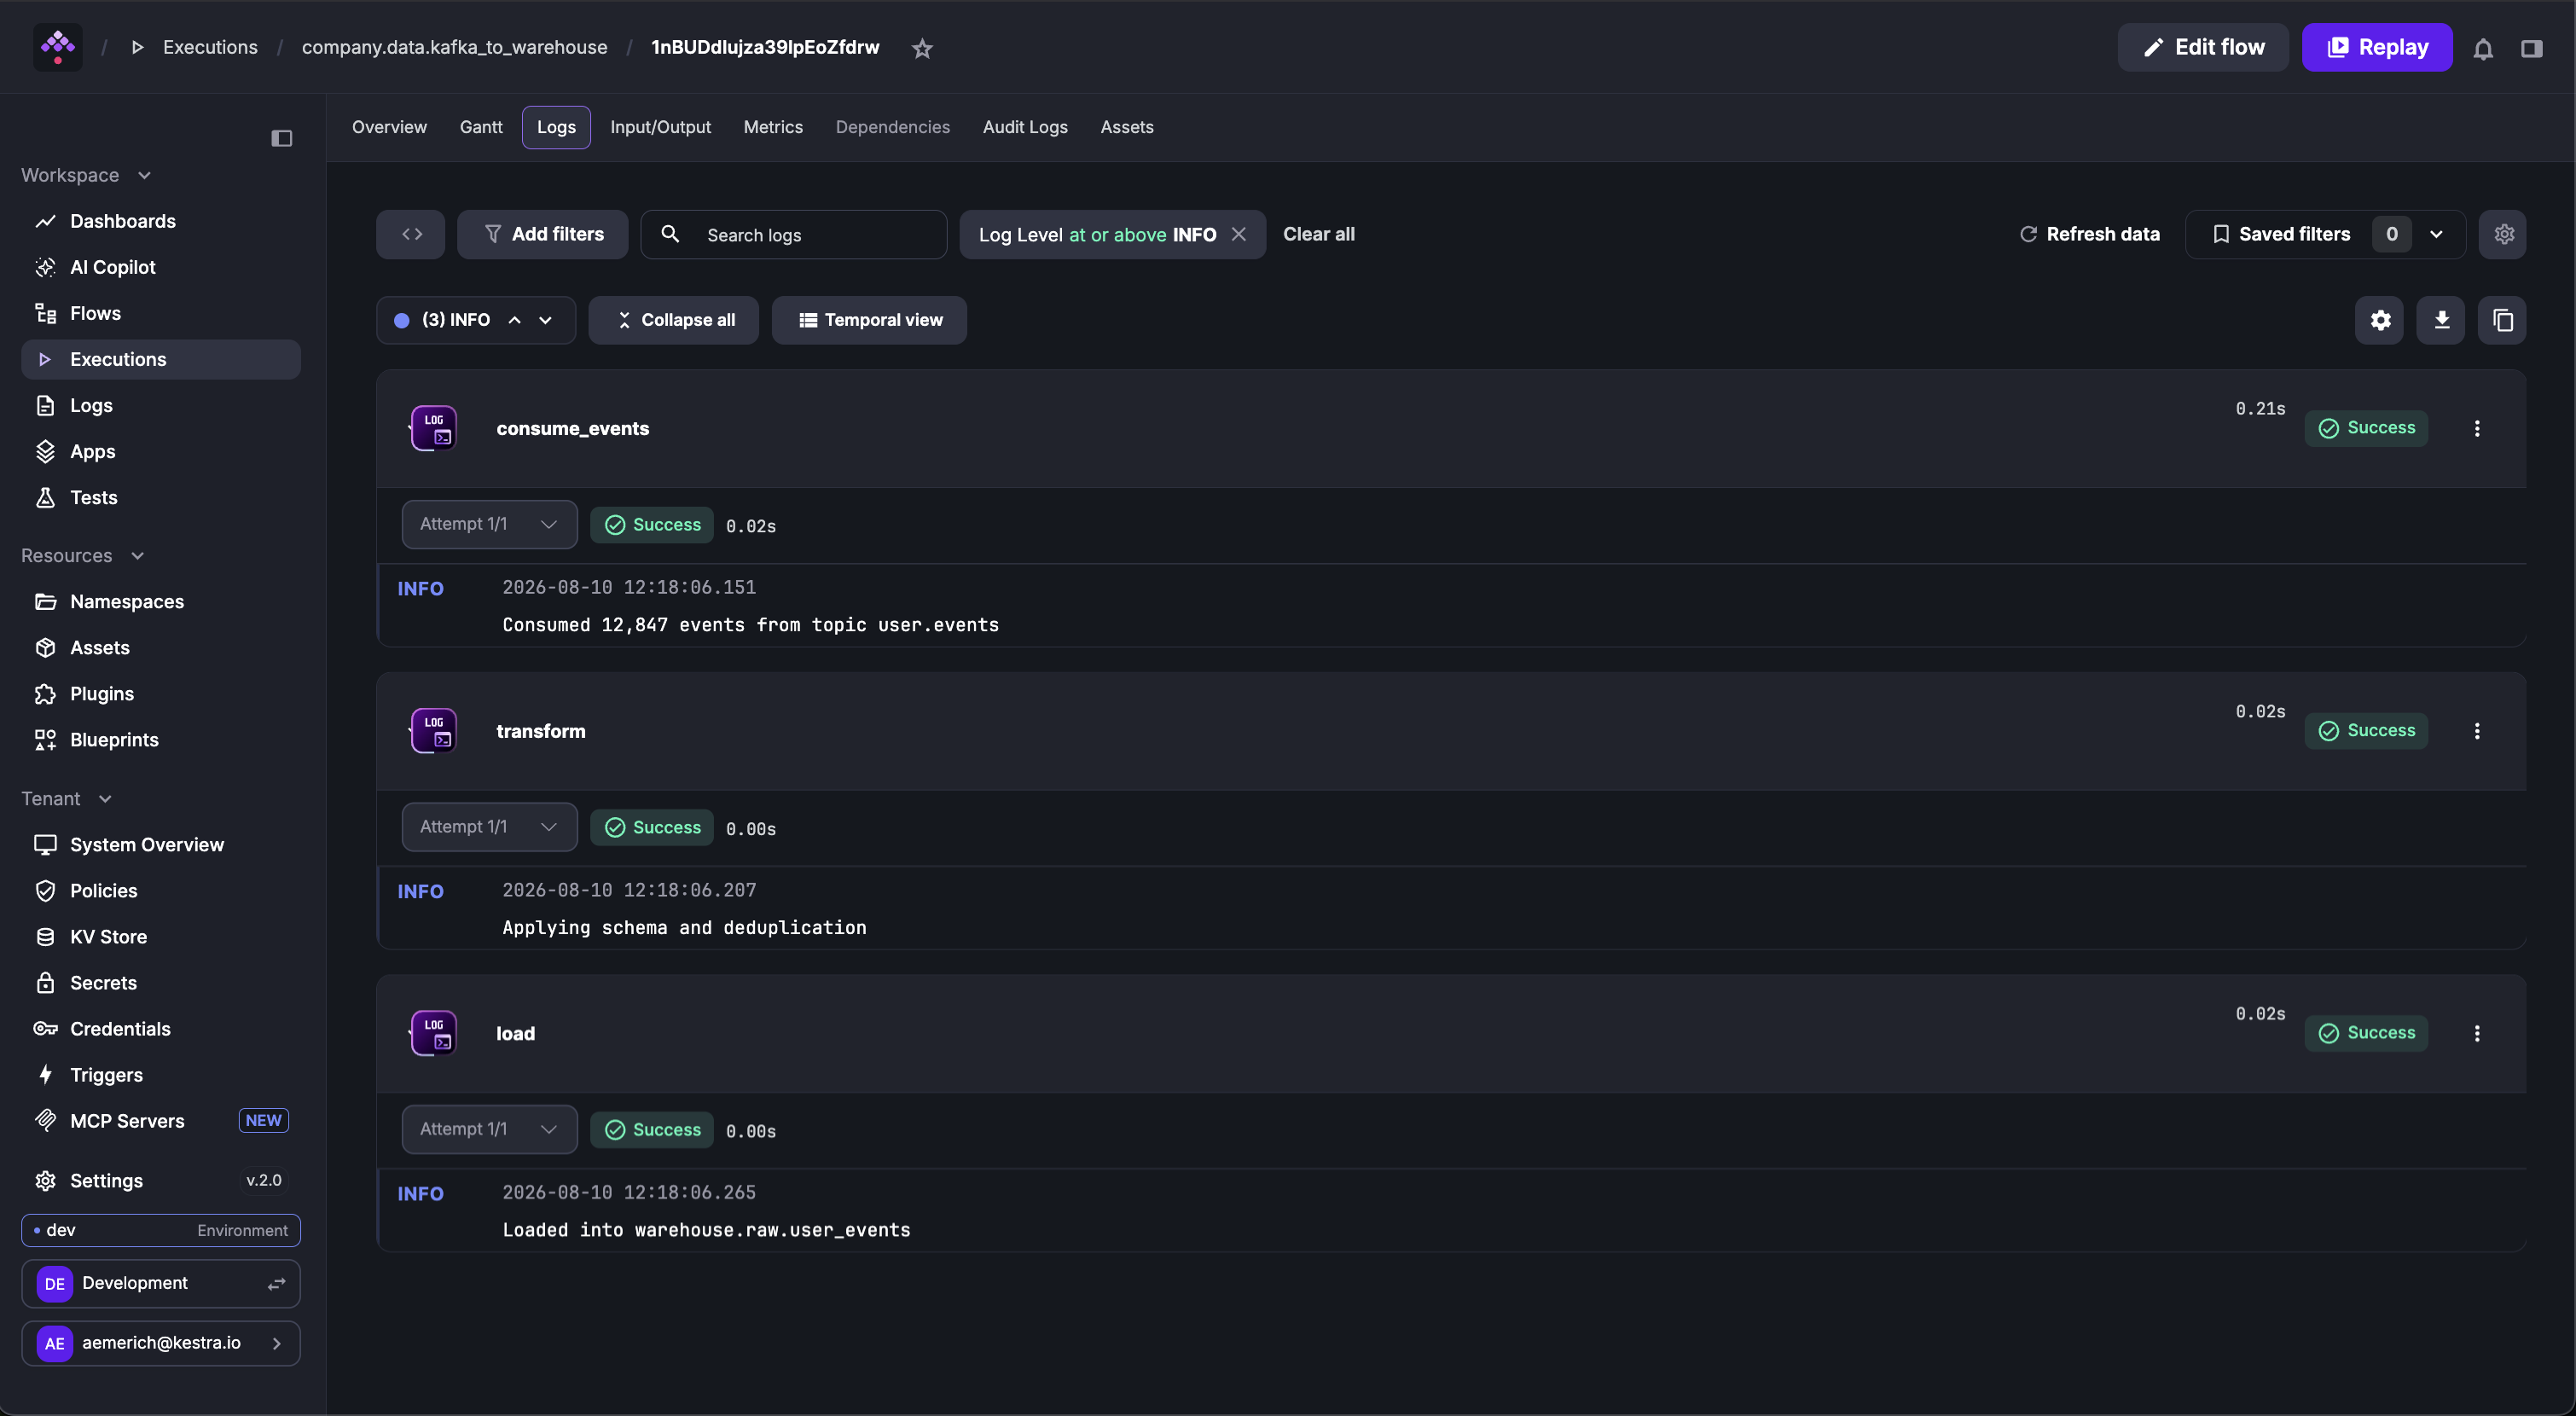Click the transform task log icon
The image size is (2576, 1416).
pos(434,731)
